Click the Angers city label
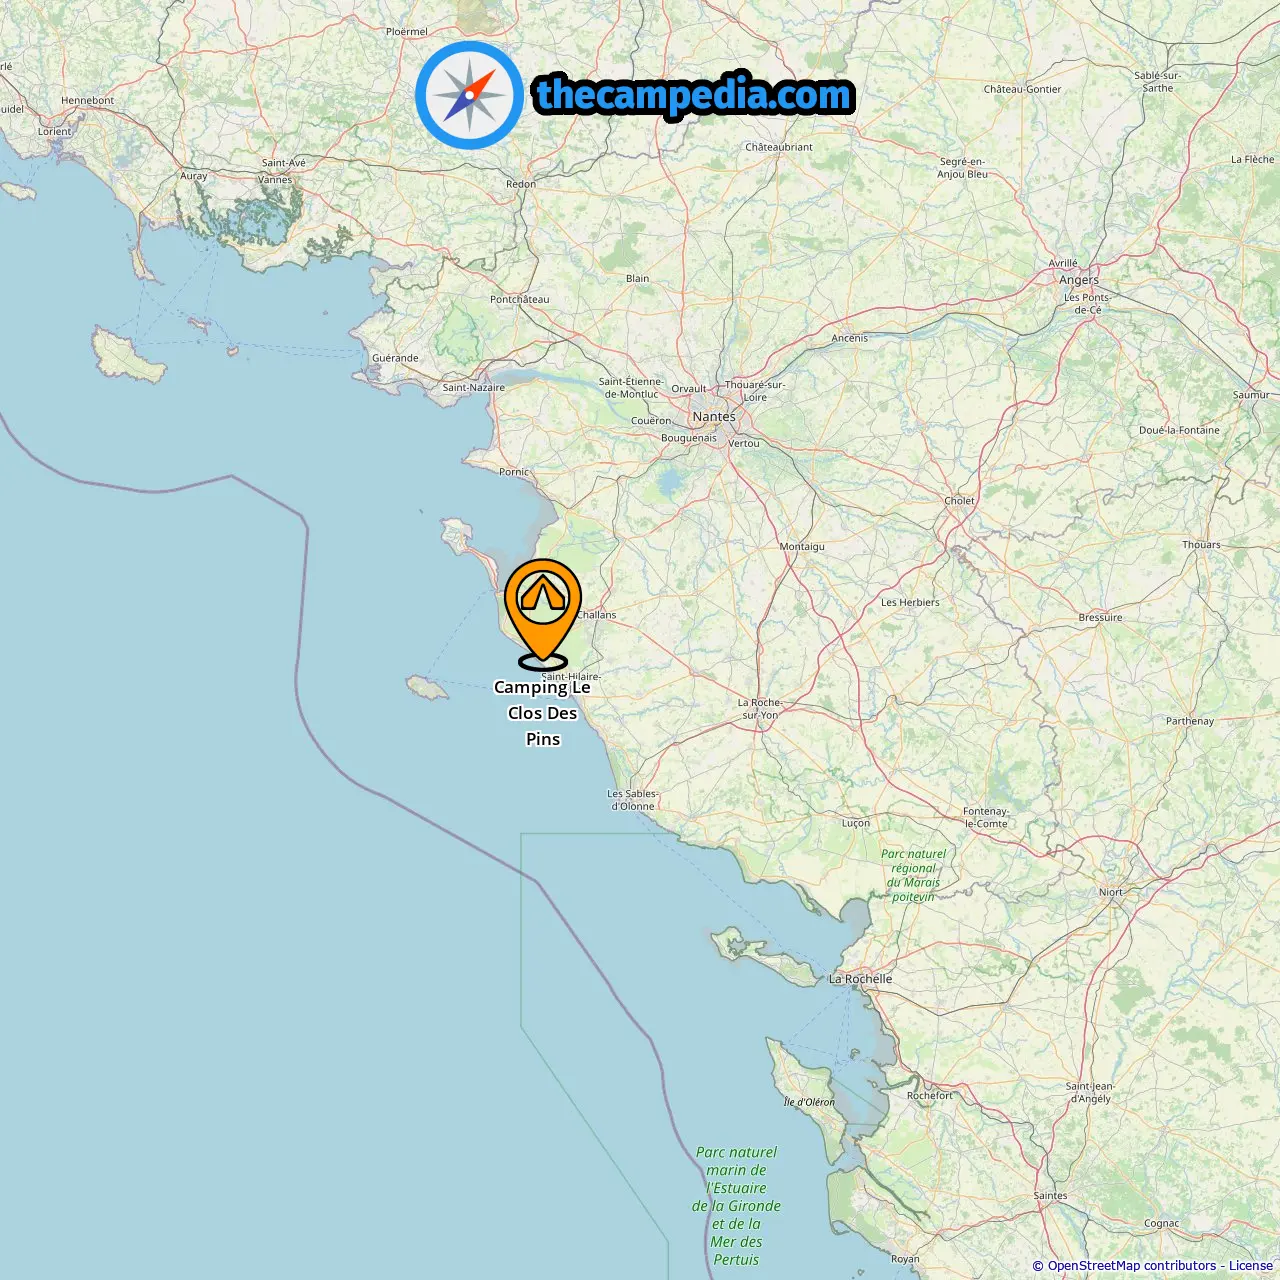 pos(1079,279)
